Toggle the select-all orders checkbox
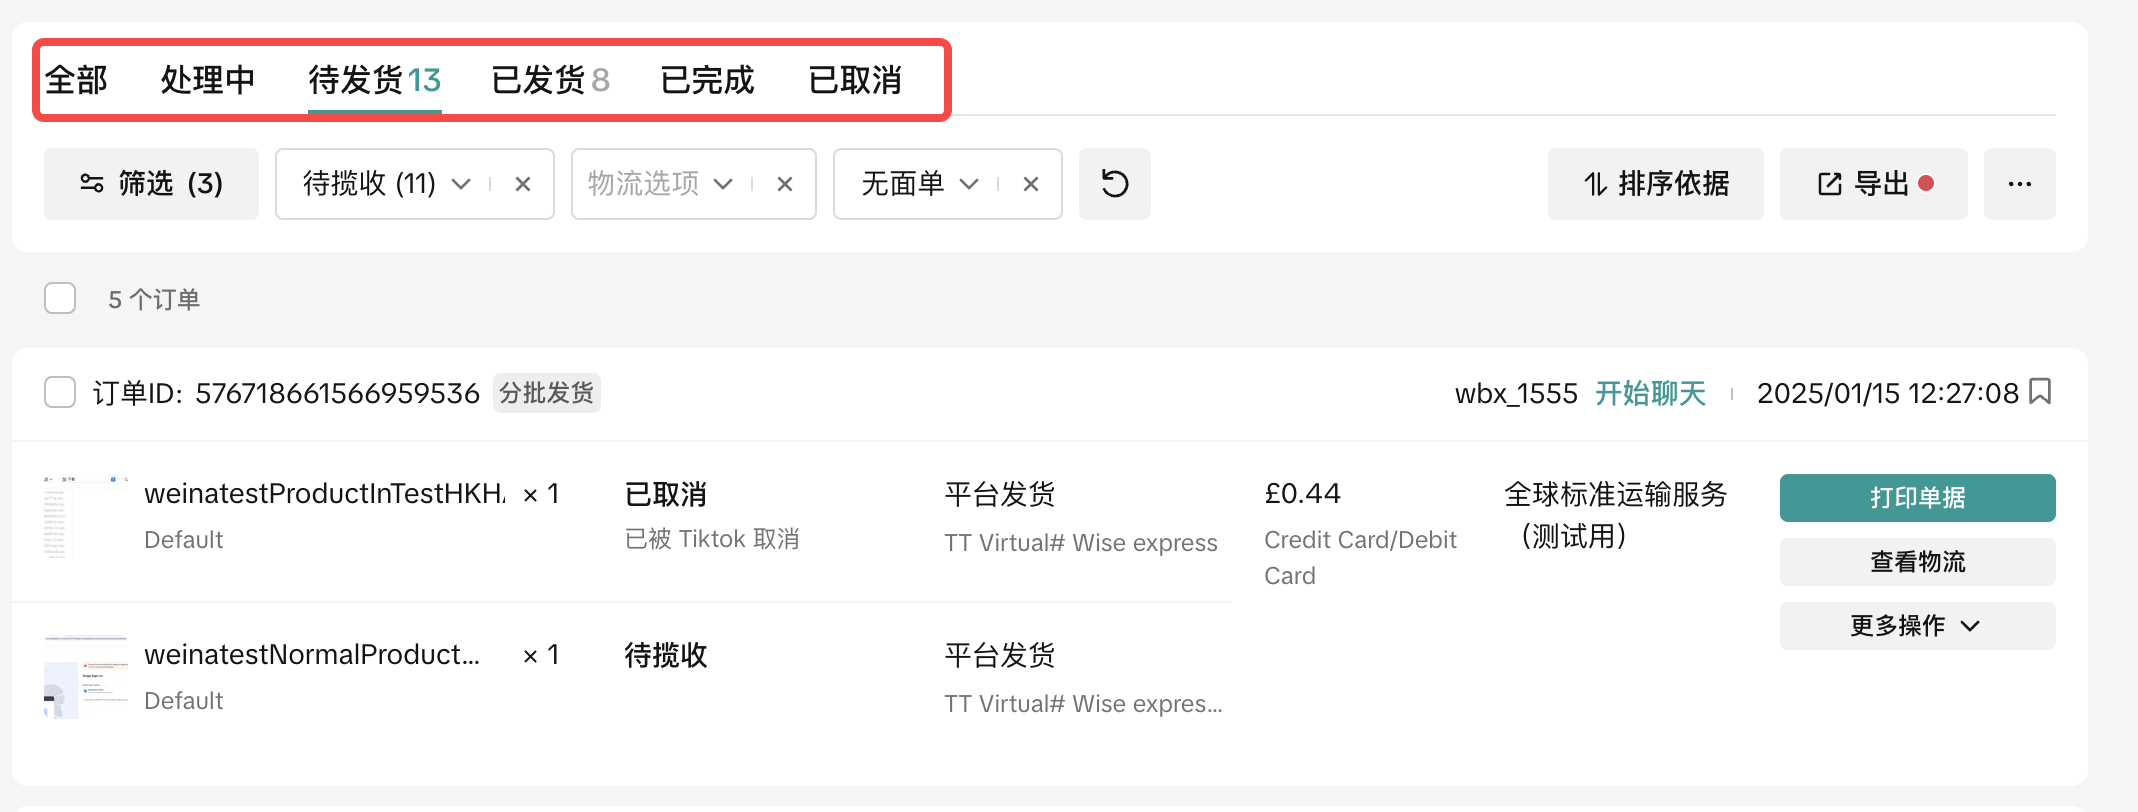The width and height of the screenshot is (2138, 812). coord(60,298)
